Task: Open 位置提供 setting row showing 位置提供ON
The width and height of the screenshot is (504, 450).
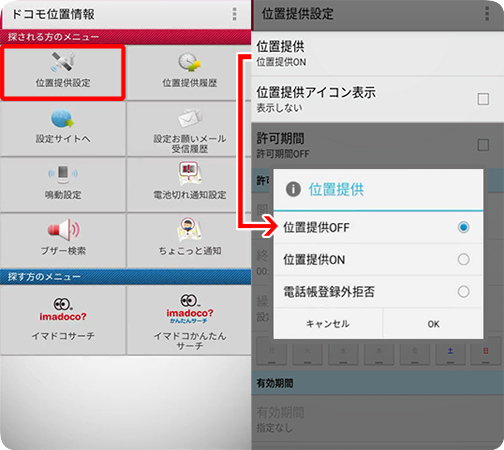Action: tap(377, 54)
